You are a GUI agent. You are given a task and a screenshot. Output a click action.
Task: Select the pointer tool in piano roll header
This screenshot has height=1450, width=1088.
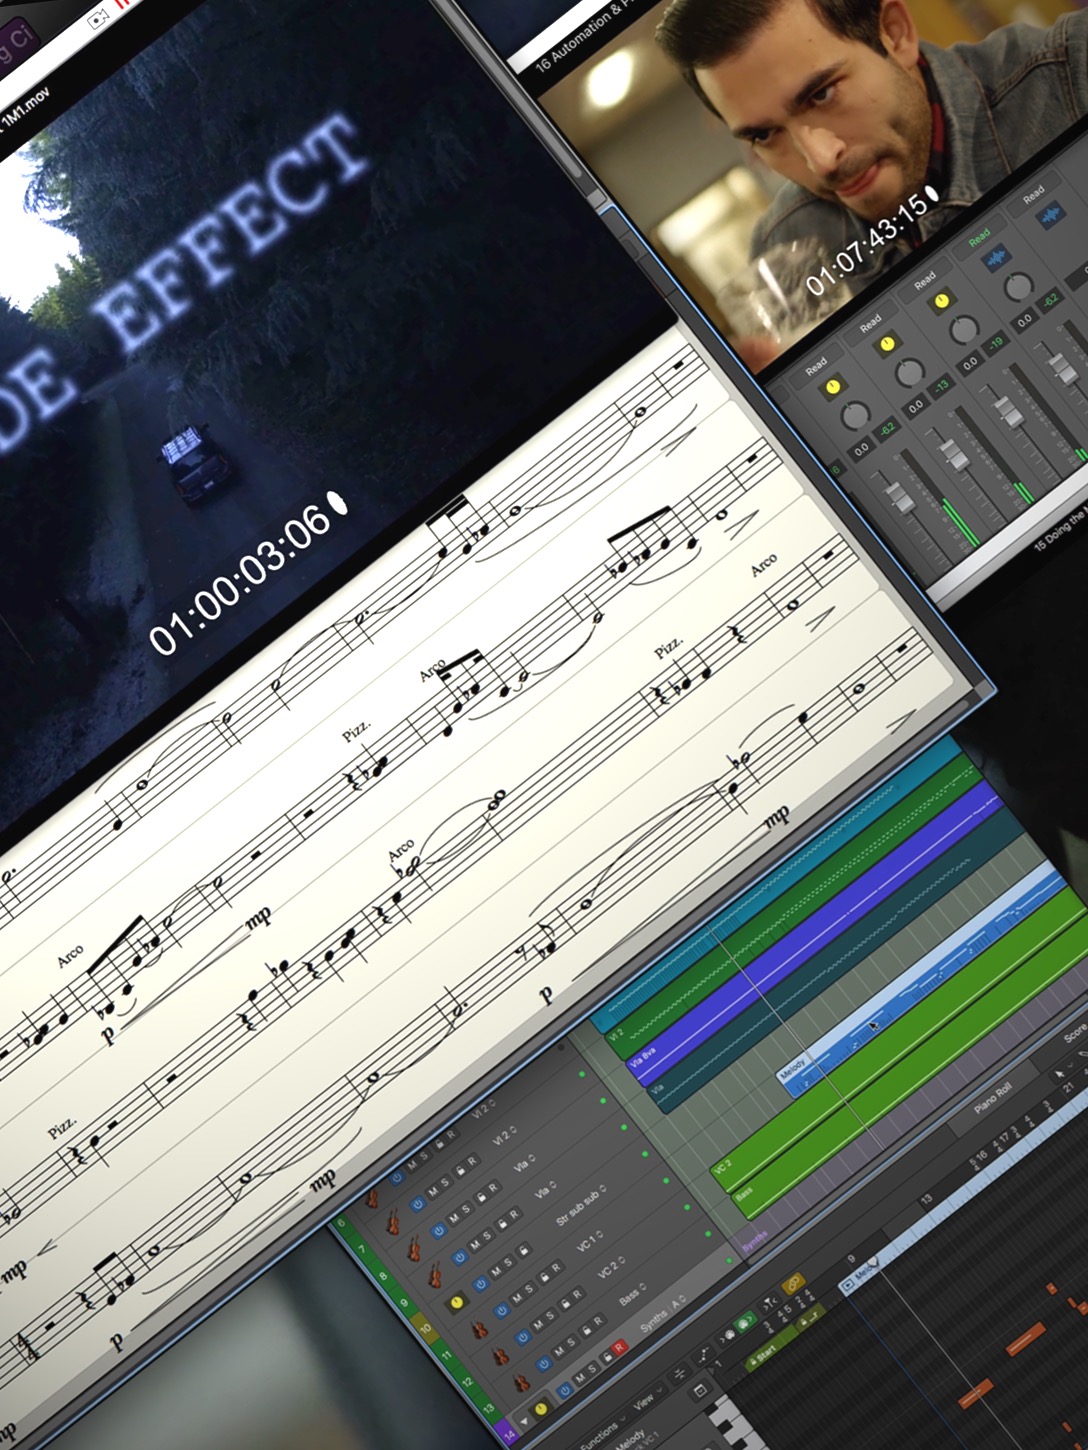coord(1062,1074)
